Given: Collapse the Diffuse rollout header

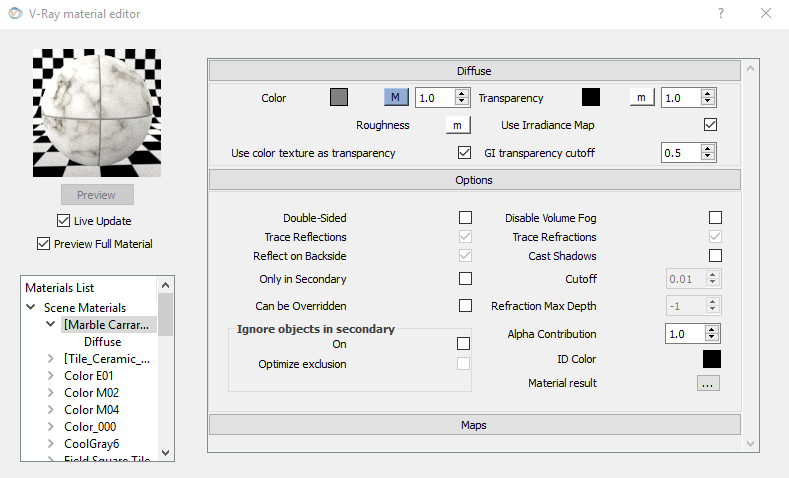Looking at the screenshot, I should (x=474, y=71).
